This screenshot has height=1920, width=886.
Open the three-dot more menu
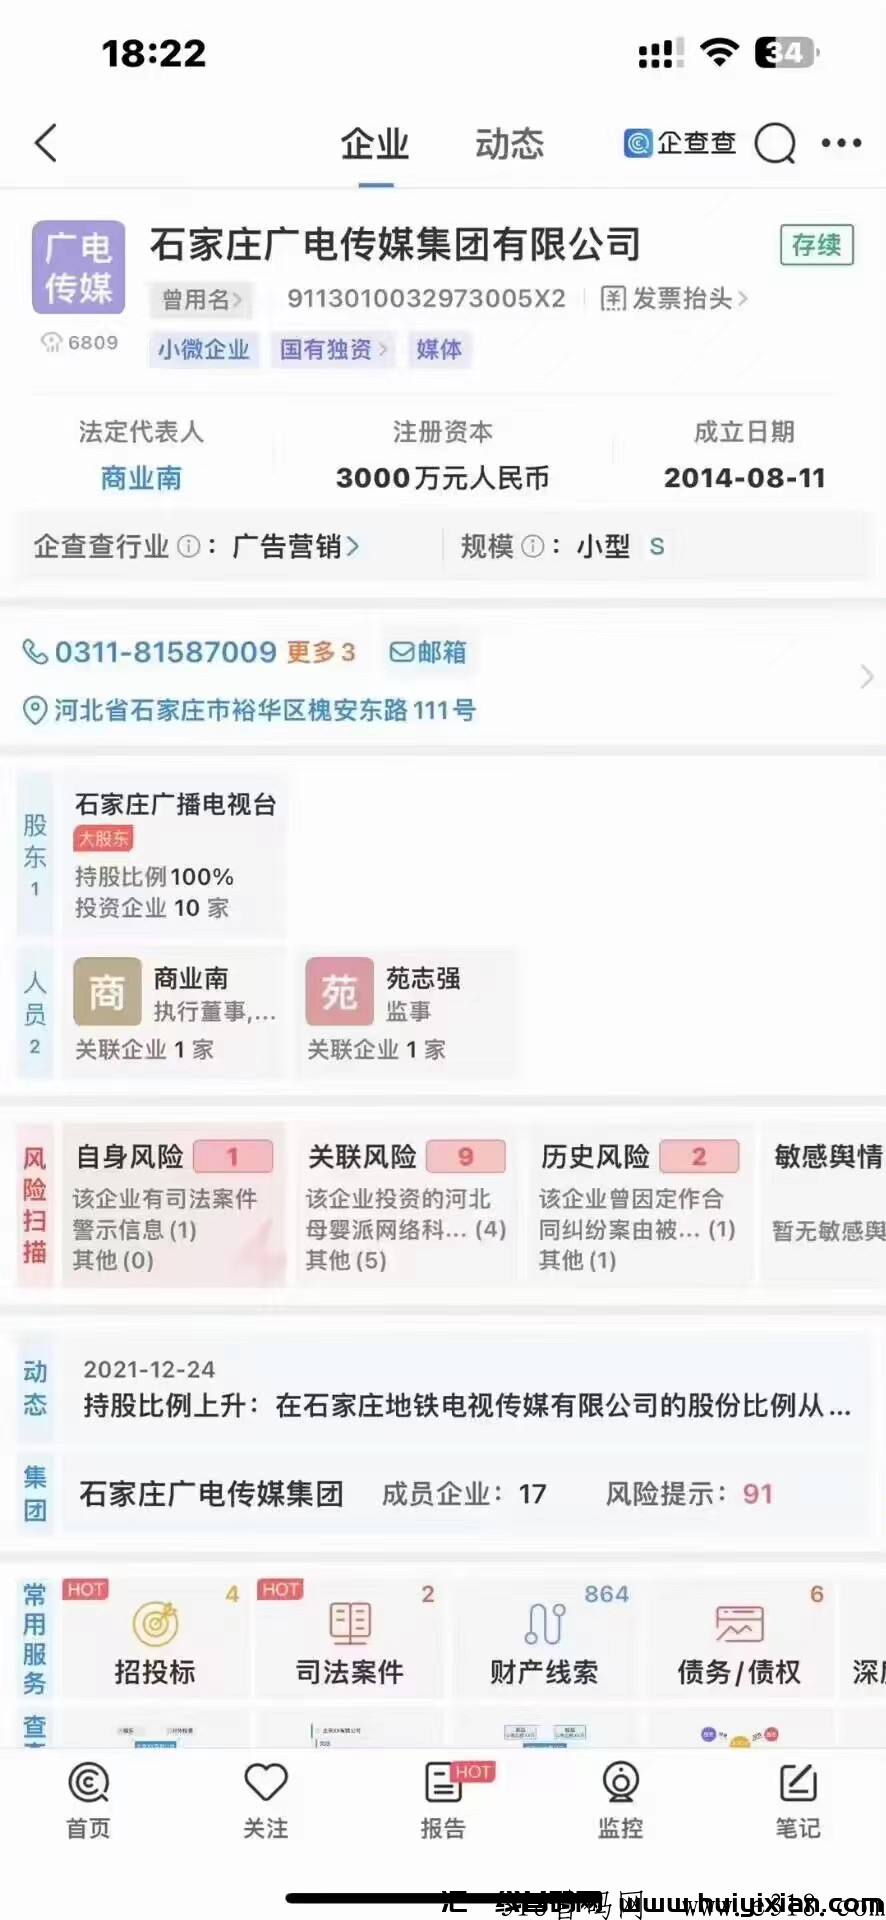841,143
